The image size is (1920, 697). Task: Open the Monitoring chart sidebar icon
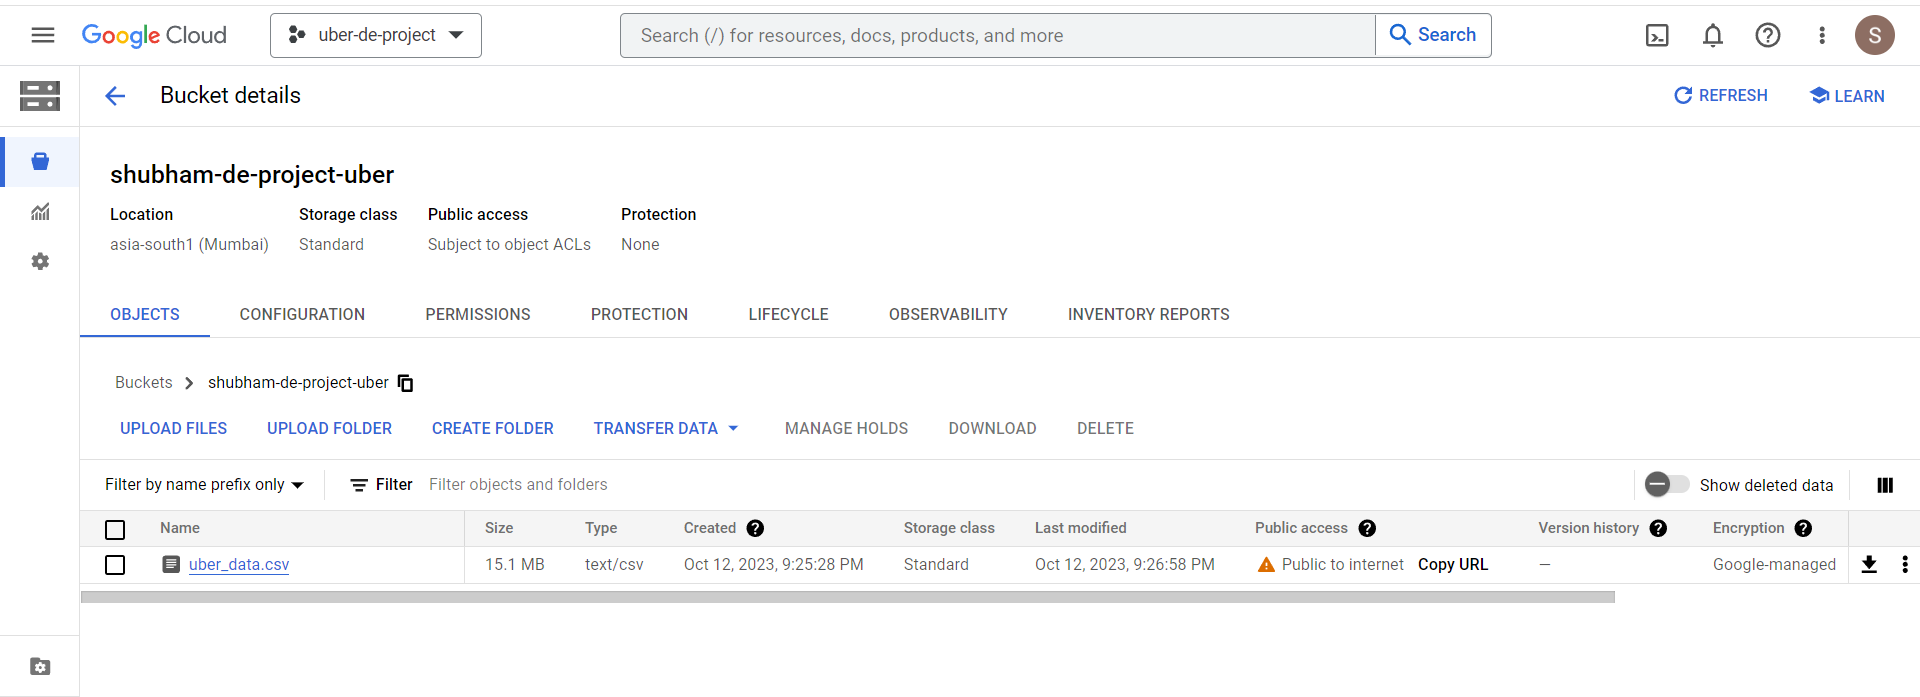[x=40, y=212]
